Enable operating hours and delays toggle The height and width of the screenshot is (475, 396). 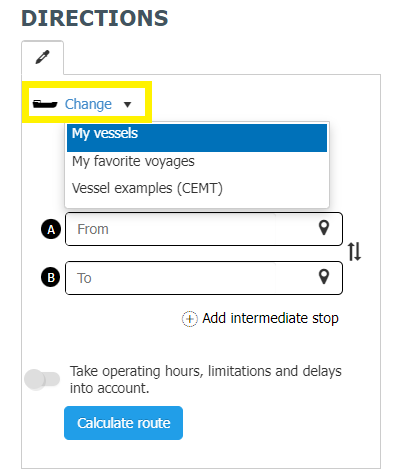42,379
